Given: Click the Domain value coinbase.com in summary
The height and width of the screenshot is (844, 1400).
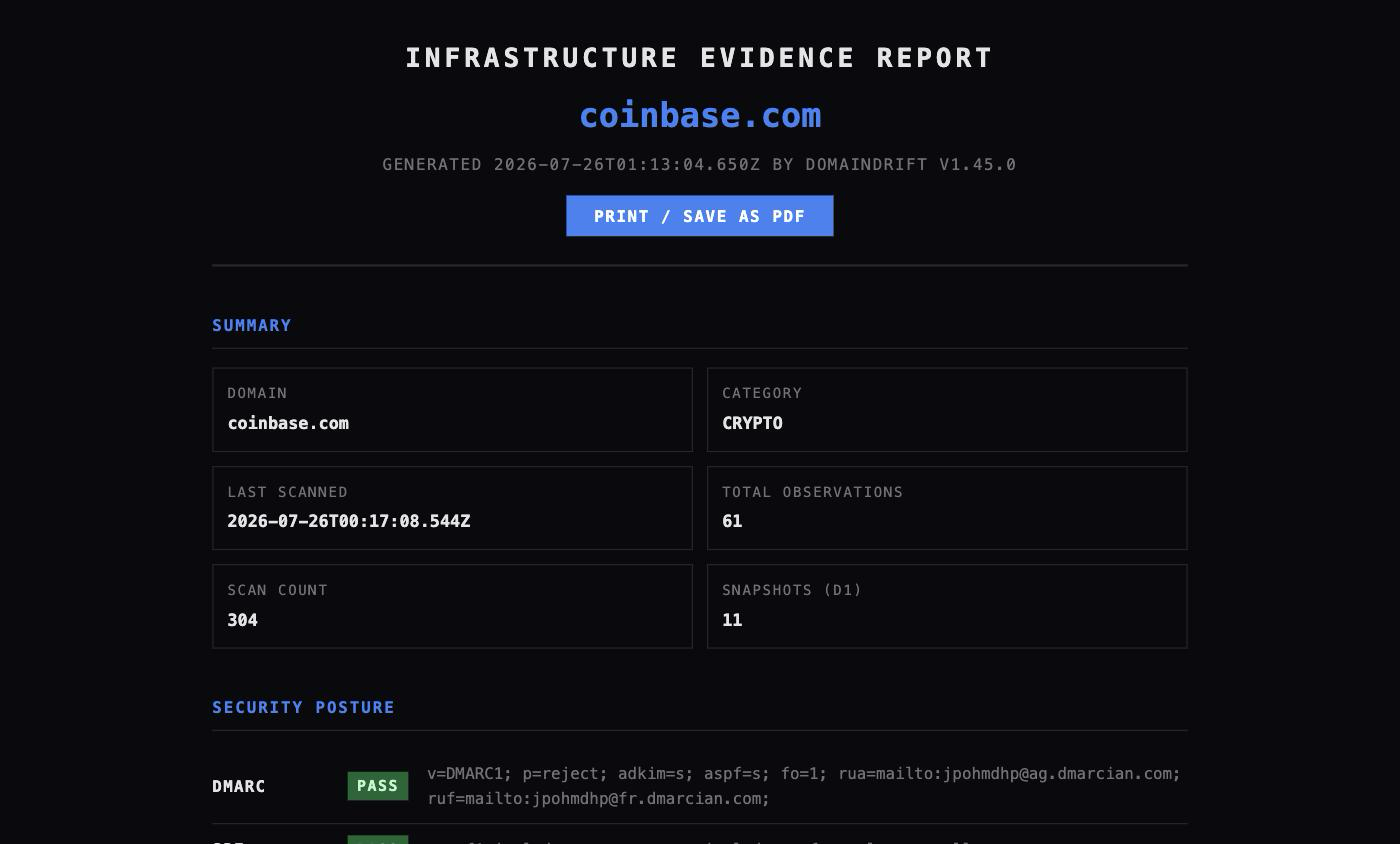Looking at the screenshot, I should point(288,423).
